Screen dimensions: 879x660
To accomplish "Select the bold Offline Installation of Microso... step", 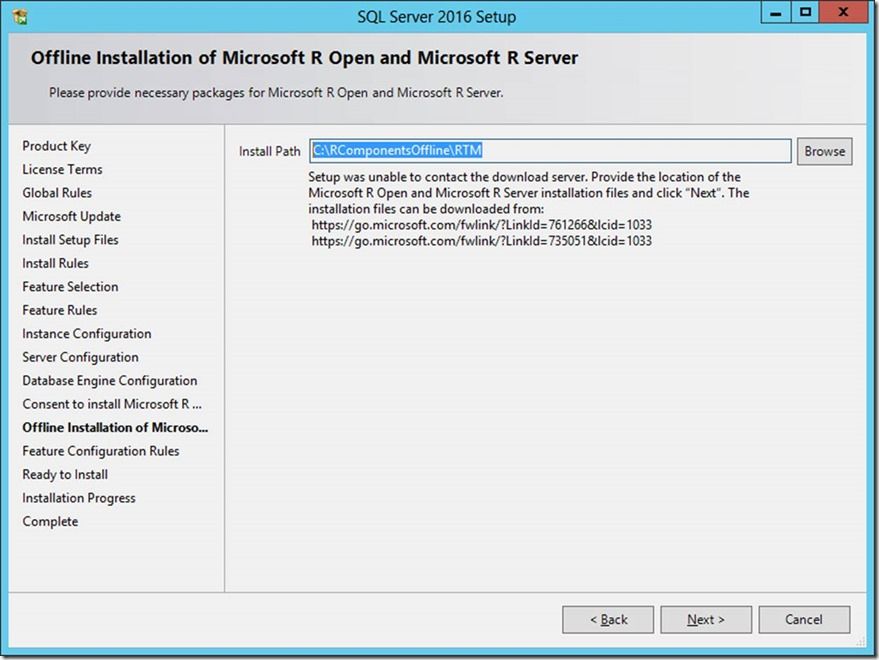I will click(115, 428).
